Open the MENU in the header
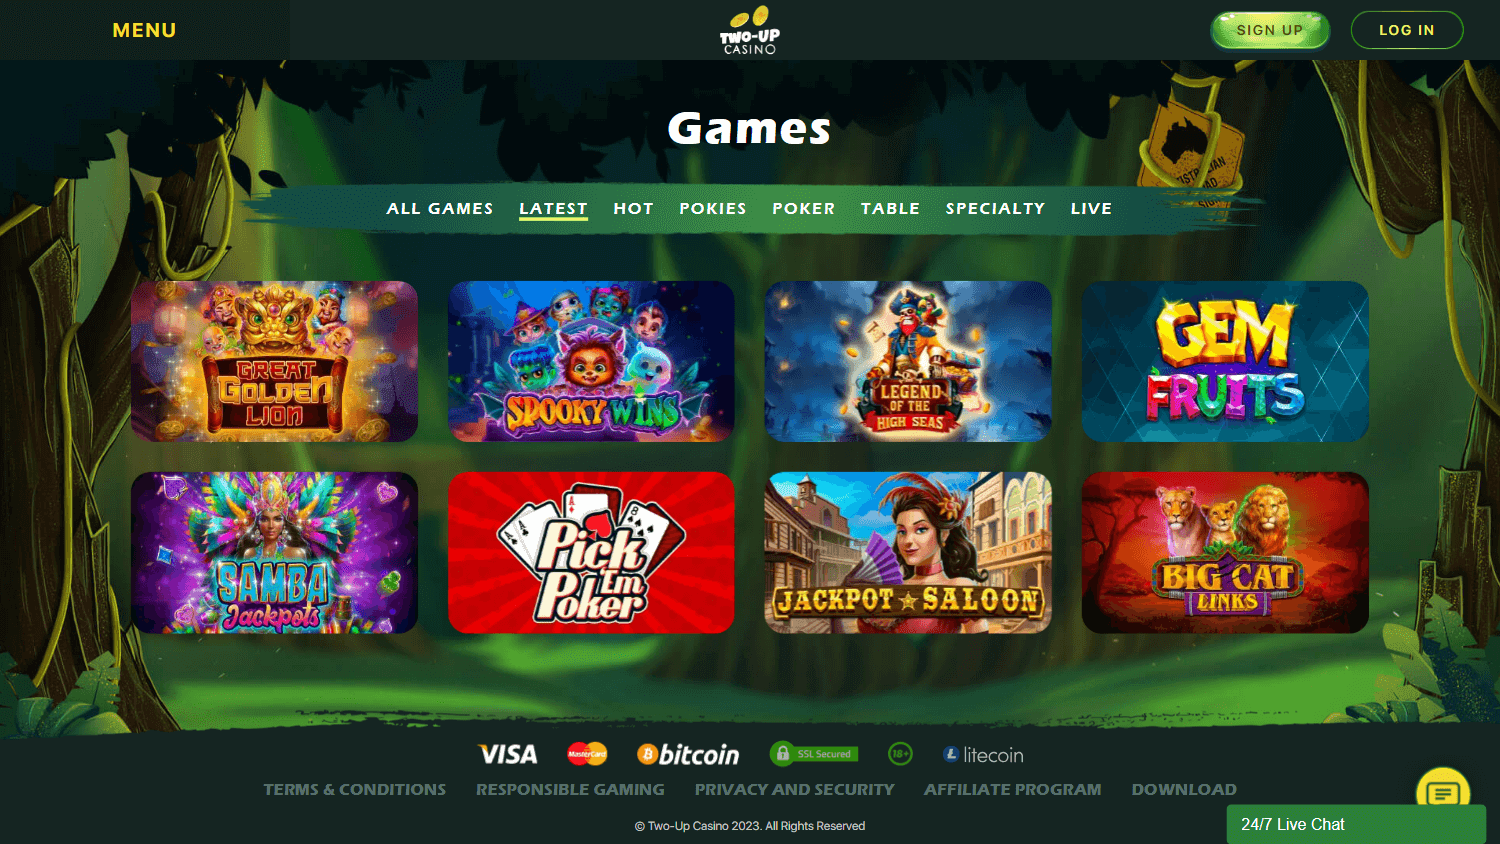This screenshot has height=844, width=1500. 144,30
